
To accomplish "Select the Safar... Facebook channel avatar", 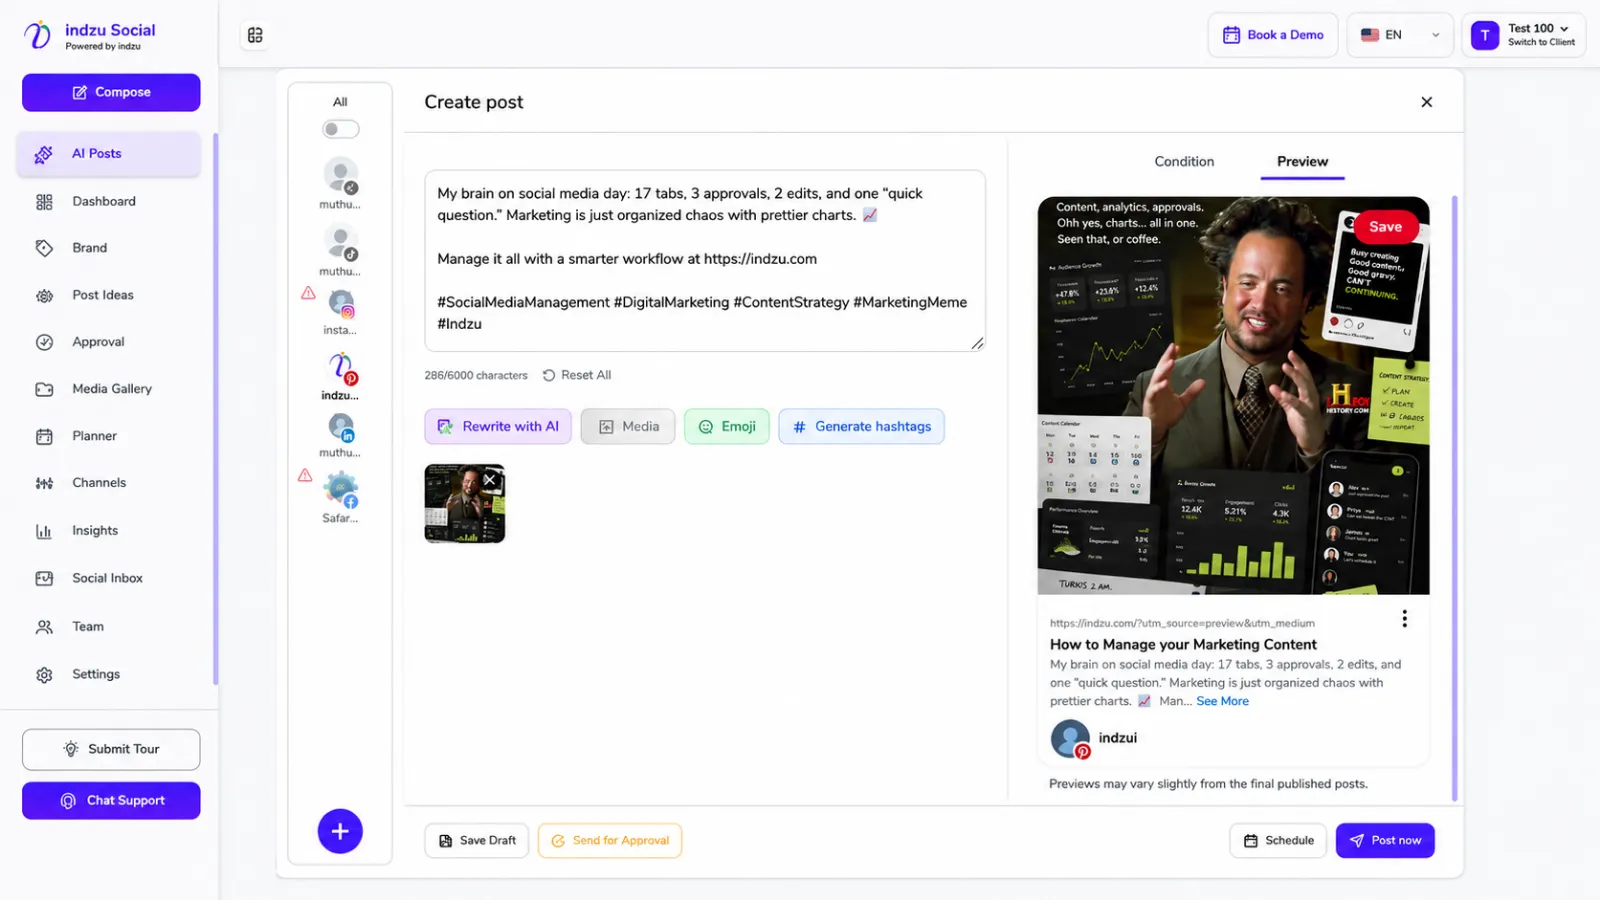I will click(x=341, y=490).
